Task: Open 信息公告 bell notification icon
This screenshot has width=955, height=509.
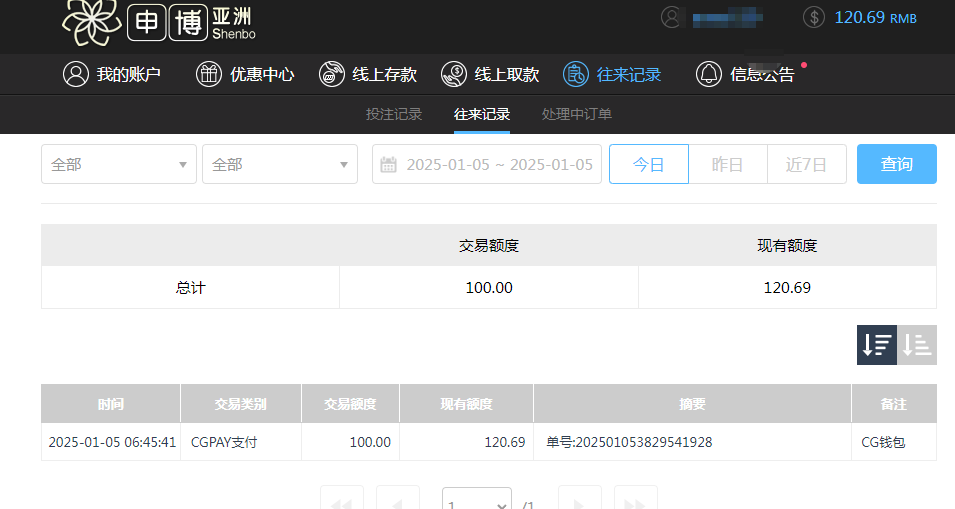Action: [709, 74]
